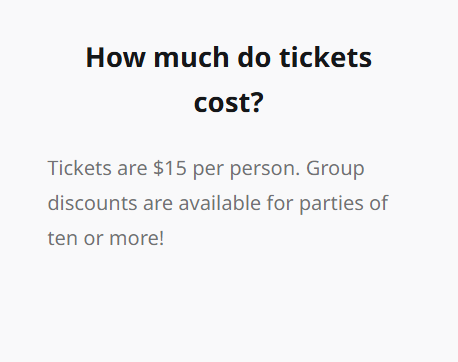Click the word "do" in the heading
This screenshot has height=362, width=458.
pyautogui.click(x=254, y=57)
